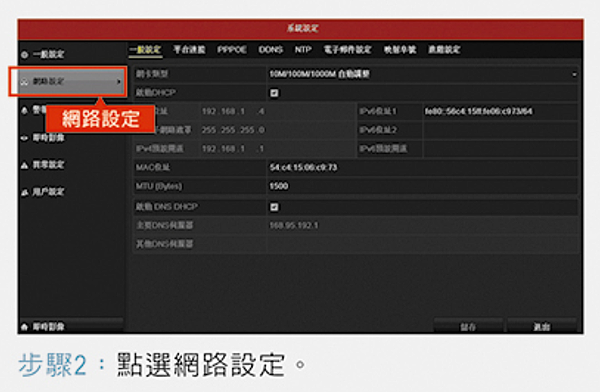The width and height of the screenshot is (600, 392).
Task: Click the other DNS server label
Action: tap(165, 244)
